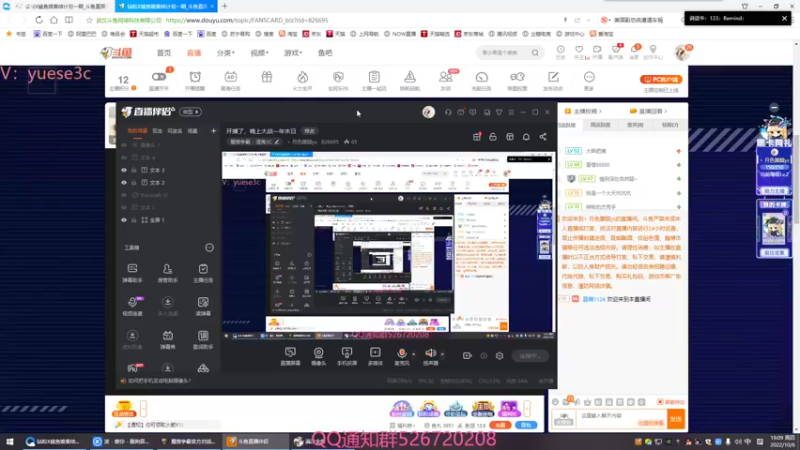Dismiss the black notification popup at top right
Viewport: 800px width, 450px height.
784,18
